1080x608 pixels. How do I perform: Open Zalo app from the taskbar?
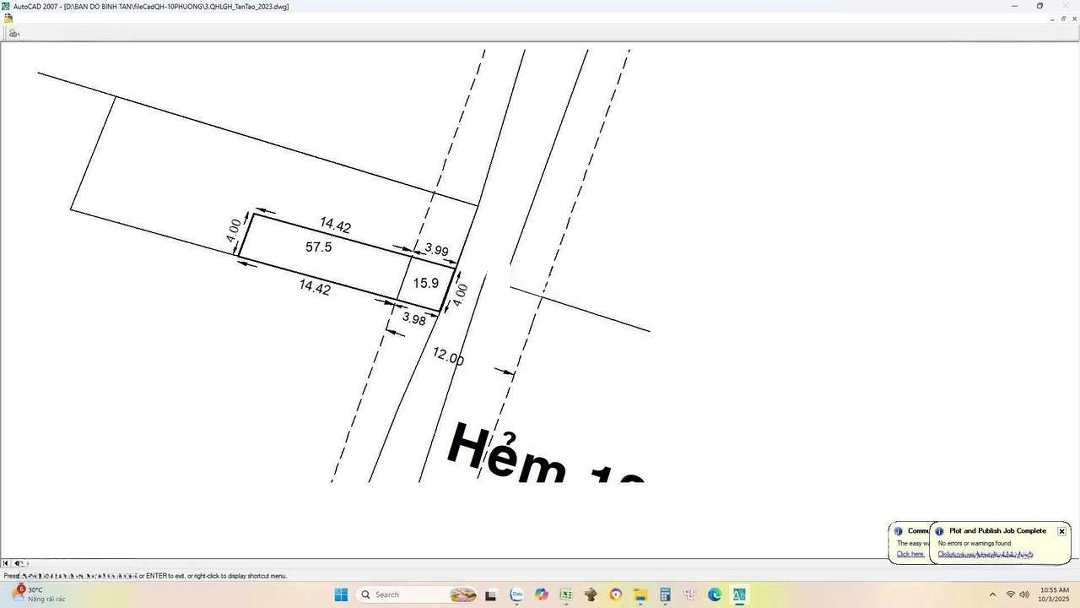point(517,595)
